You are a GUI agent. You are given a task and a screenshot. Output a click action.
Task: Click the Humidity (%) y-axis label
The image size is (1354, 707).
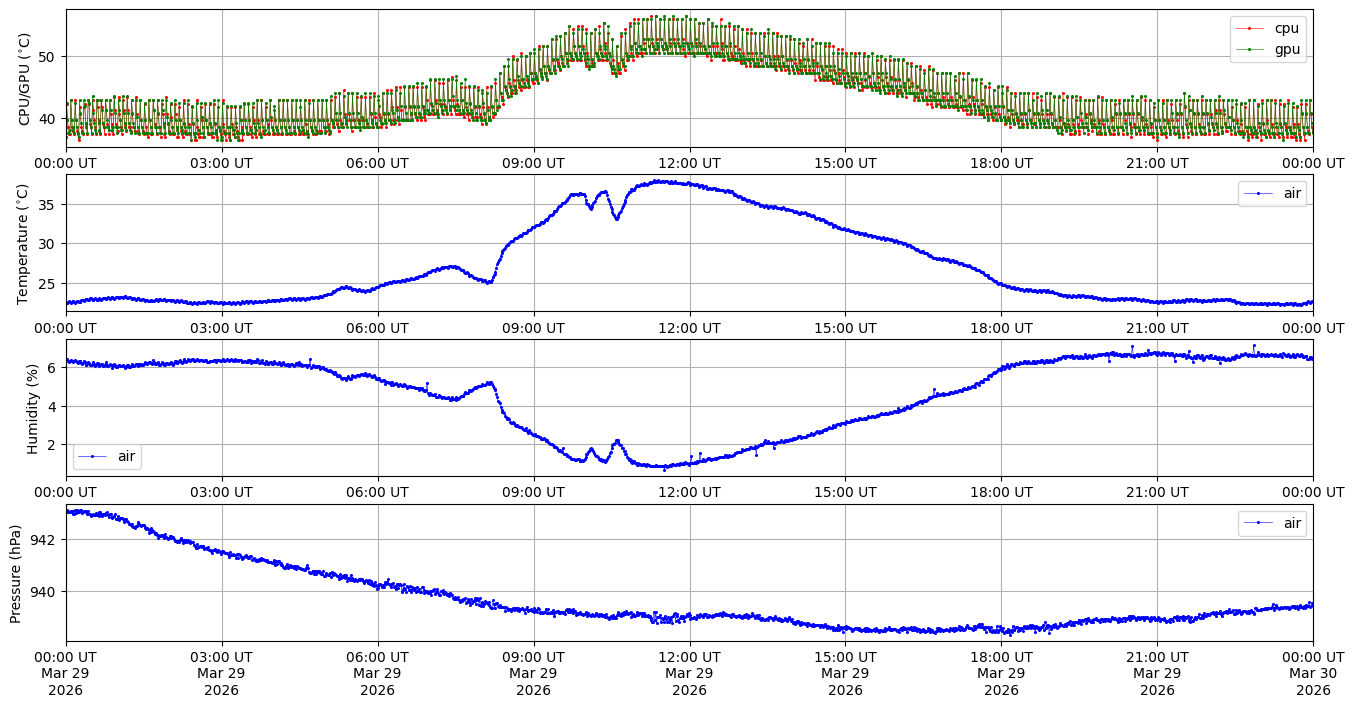point(32,408)
